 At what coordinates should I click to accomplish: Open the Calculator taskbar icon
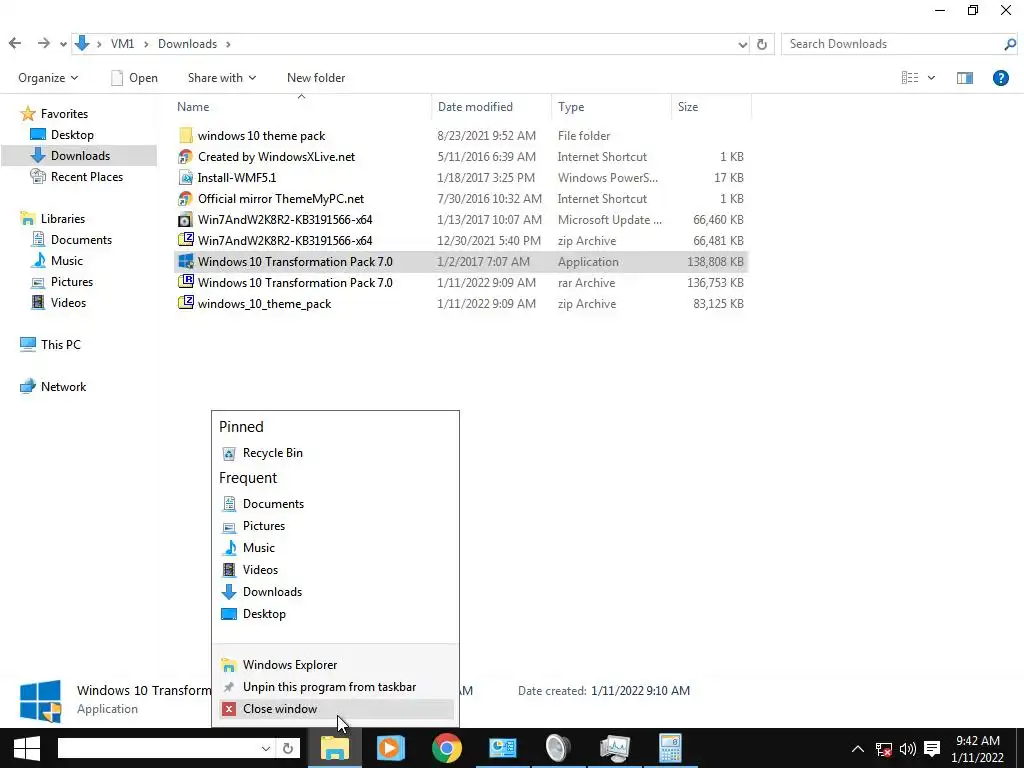click(x=671, y=748)
